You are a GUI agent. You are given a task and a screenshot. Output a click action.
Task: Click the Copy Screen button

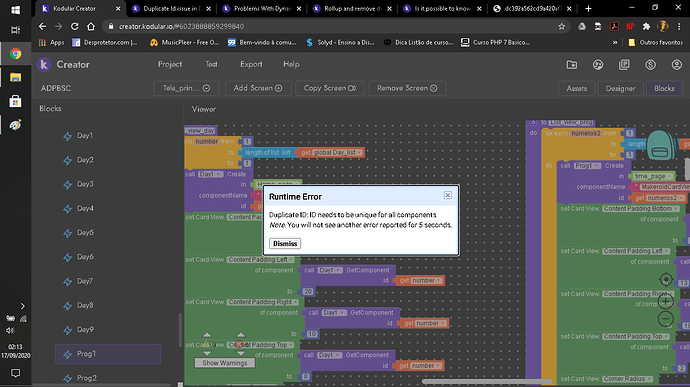point(330,88)
